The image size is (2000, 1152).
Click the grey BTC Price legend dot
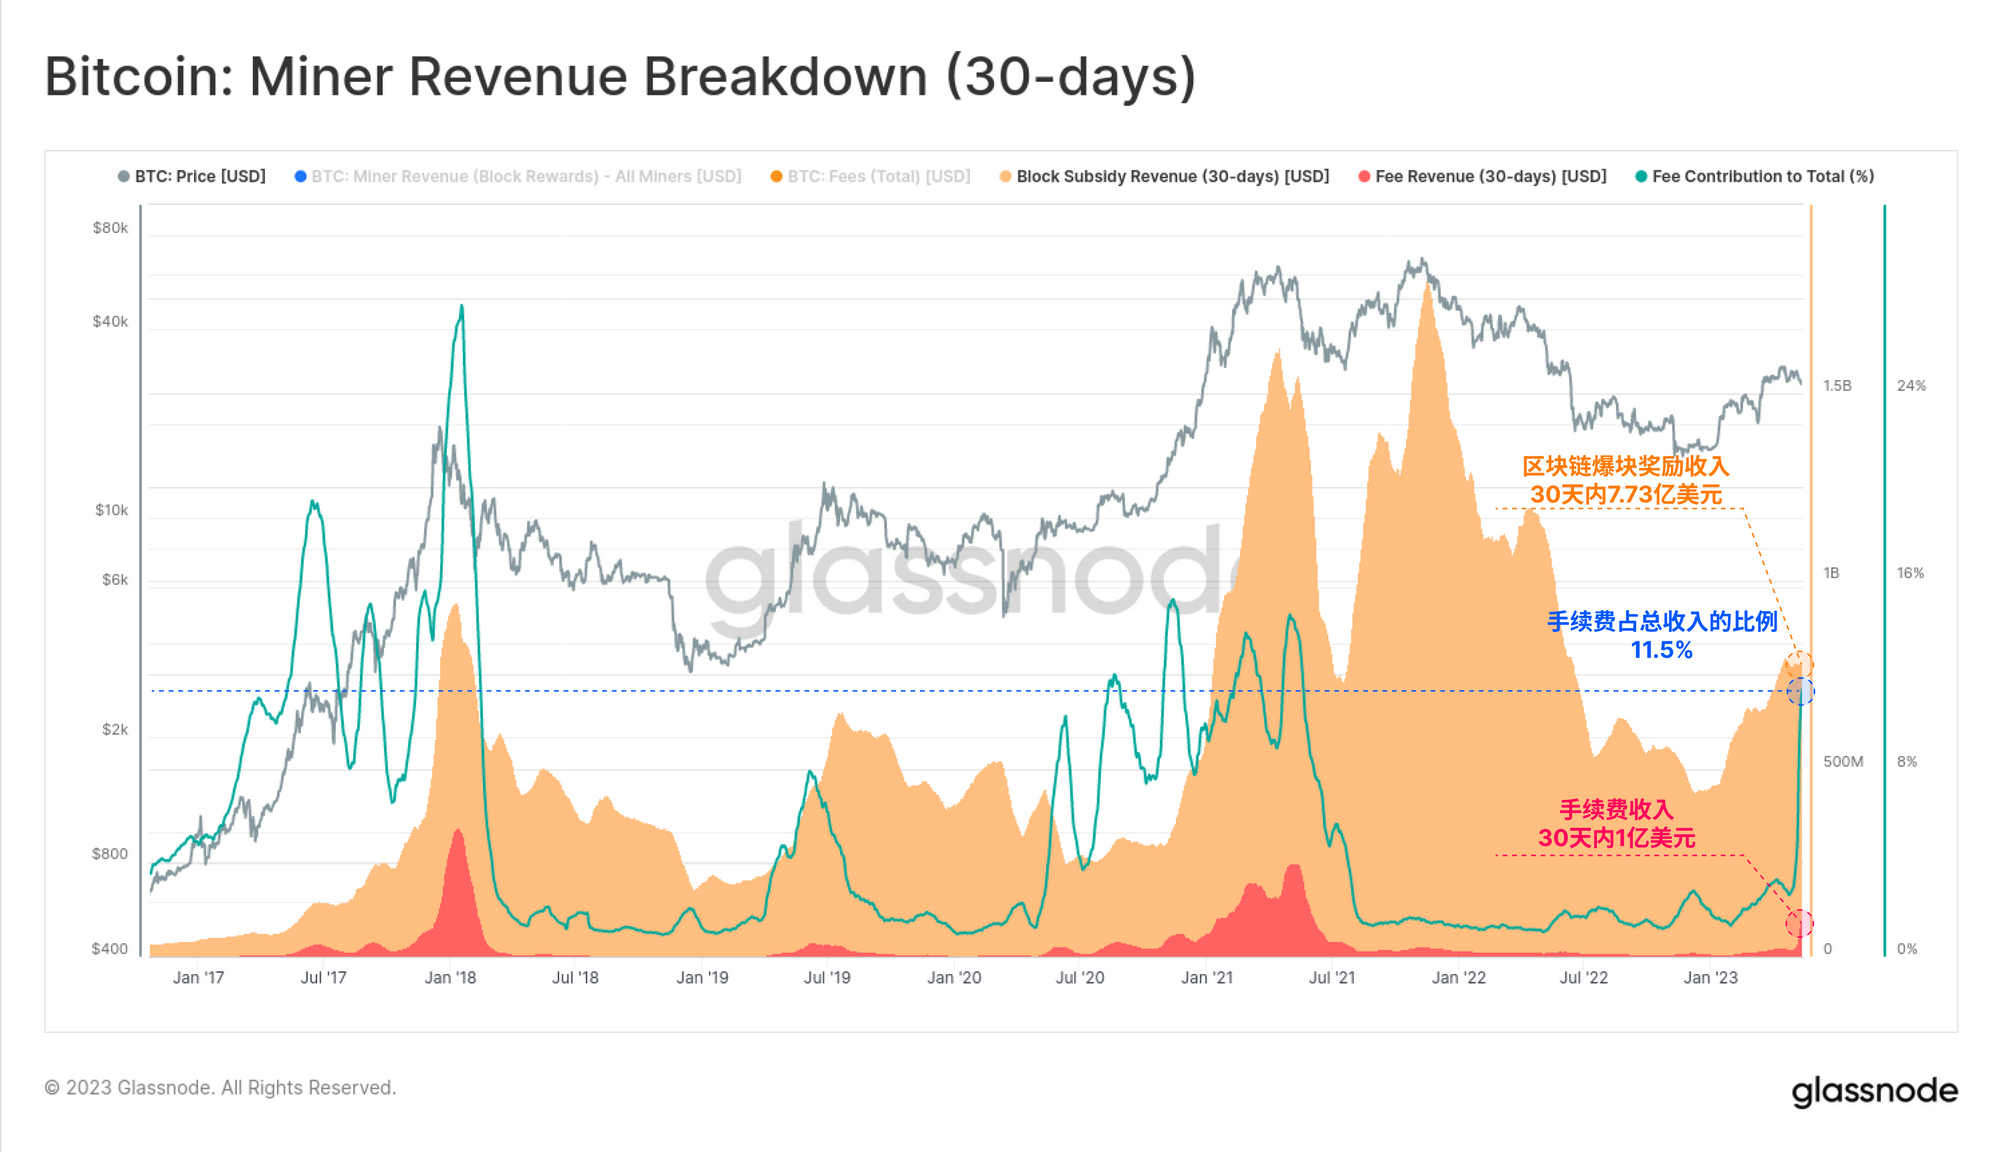124,176
